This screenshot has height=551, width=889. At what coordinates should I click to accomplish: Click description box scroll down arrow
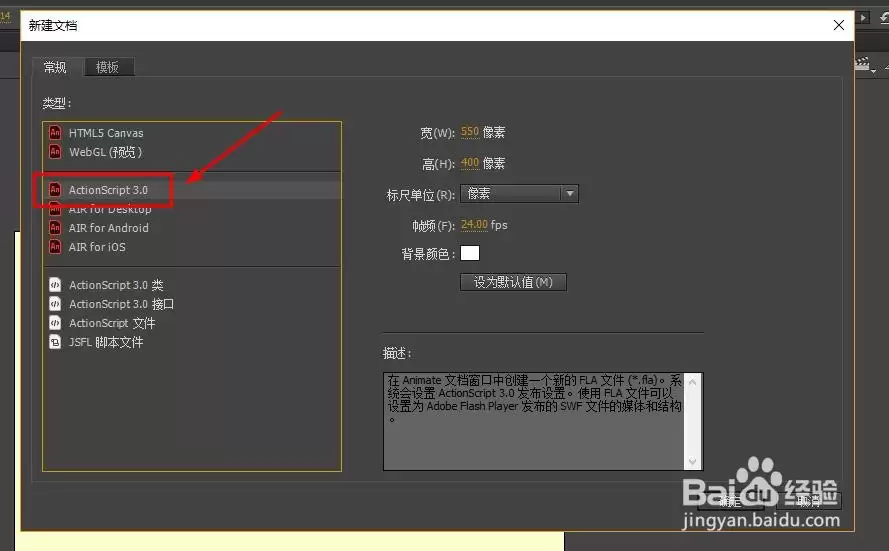[x=692, y=462]
